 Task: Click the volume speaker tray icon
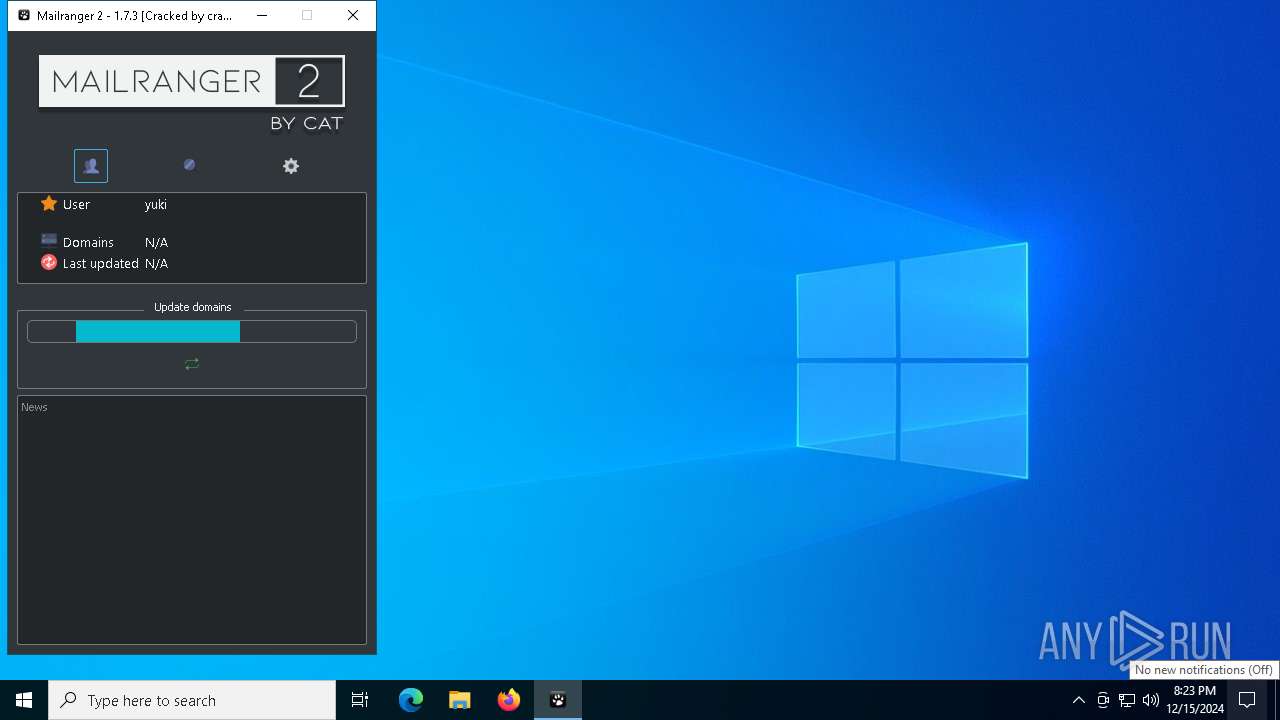[x=1151, y=700]
